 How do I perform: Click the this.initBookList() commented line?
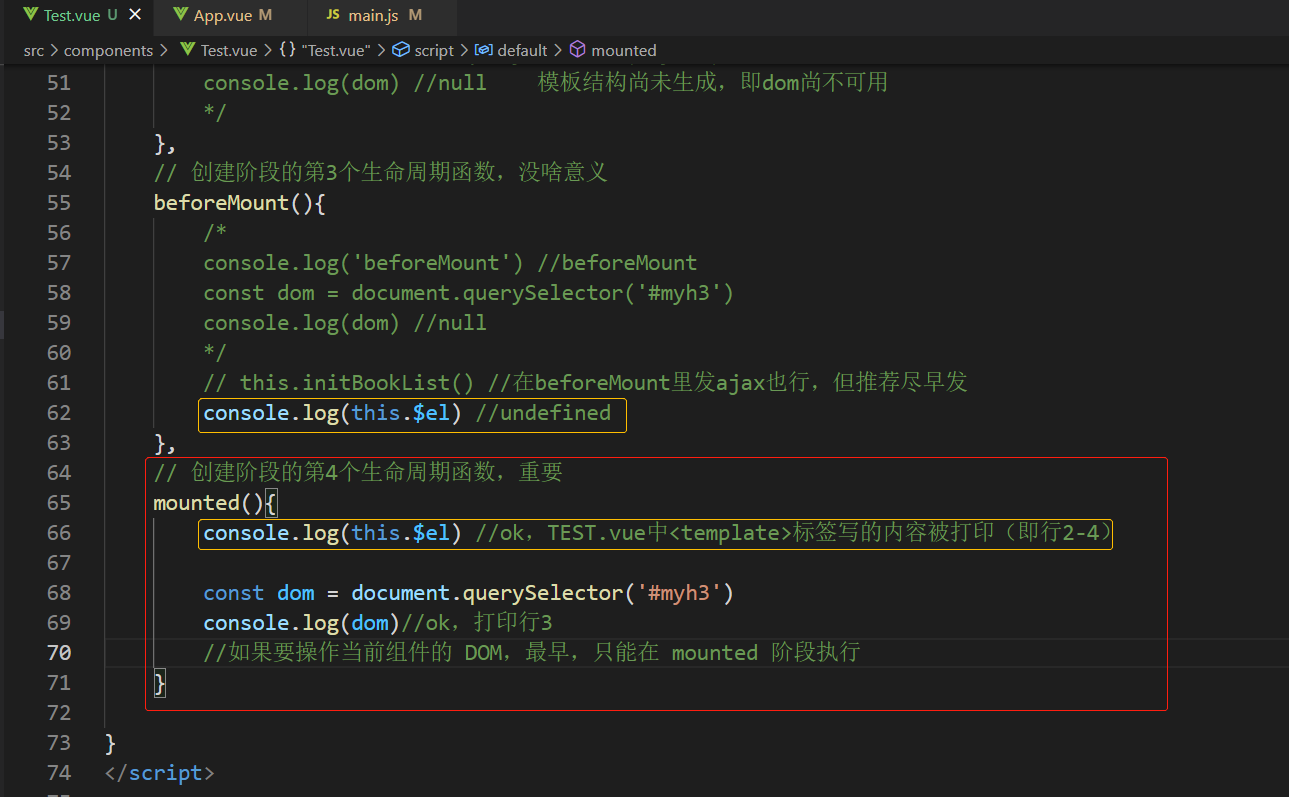[585, 382]
